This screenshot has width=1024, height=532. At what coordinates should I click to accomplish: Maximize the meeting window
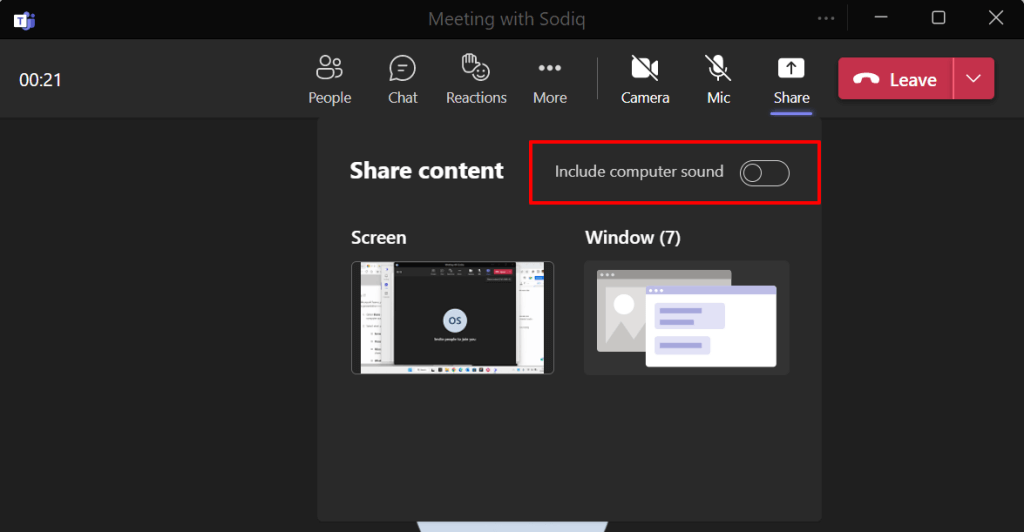(x=938, y=18)
